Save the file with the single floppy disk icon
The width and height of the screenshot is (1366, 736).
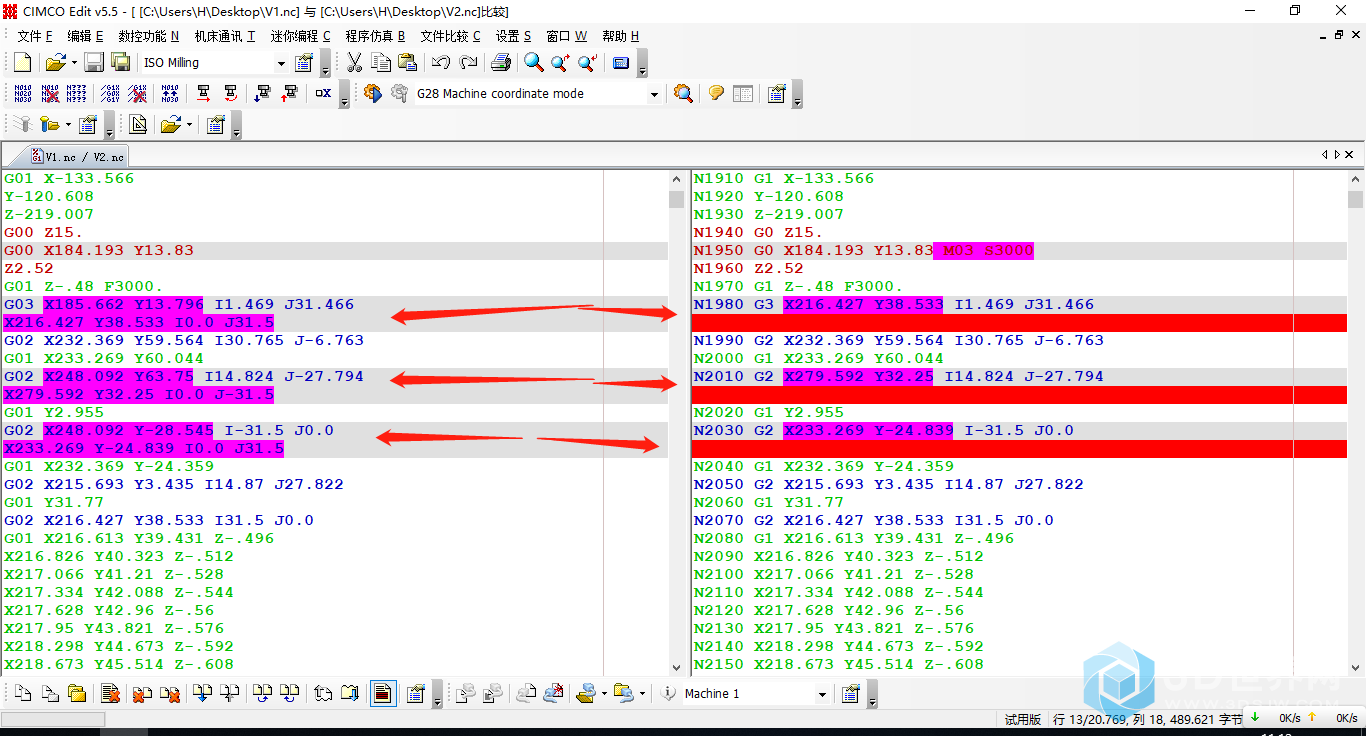point(94,62)
